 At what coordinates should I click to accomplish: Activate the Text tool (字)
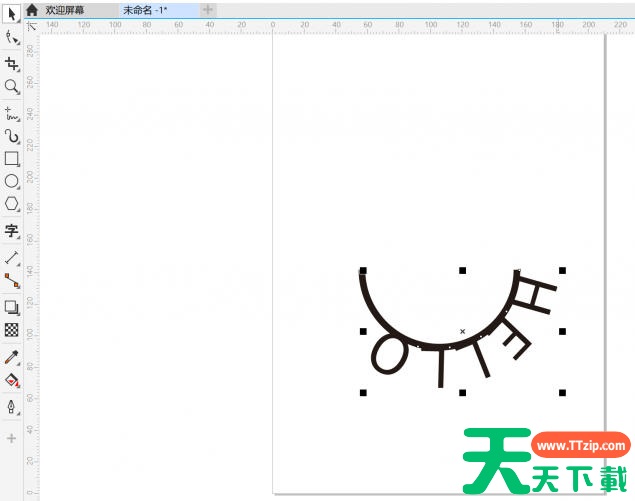(12, 231)
